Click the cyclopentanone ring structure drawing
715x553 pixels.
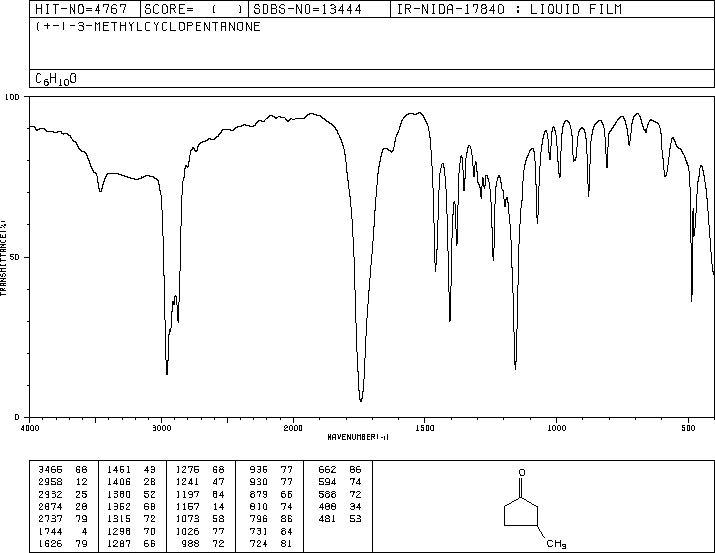(x=521, y=512)
